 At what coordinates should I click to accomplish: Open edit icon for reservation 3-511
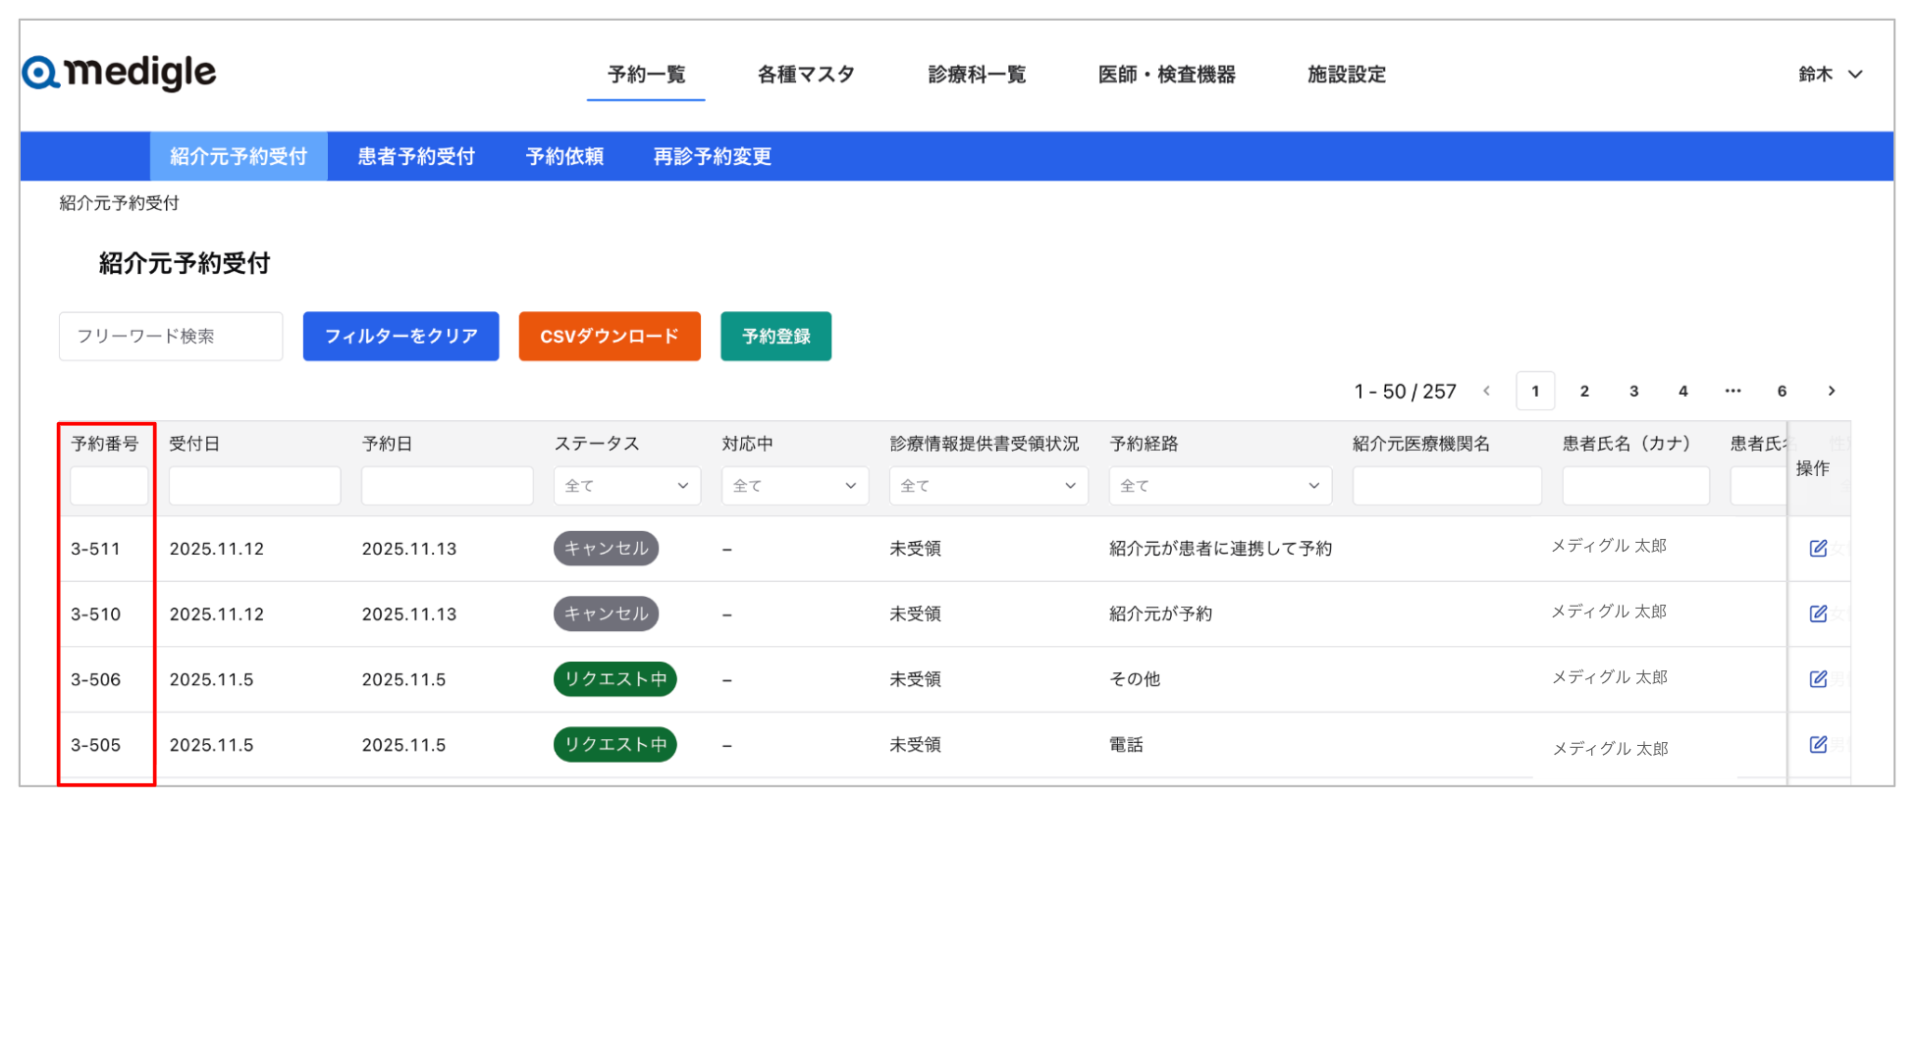(1817, 548)
